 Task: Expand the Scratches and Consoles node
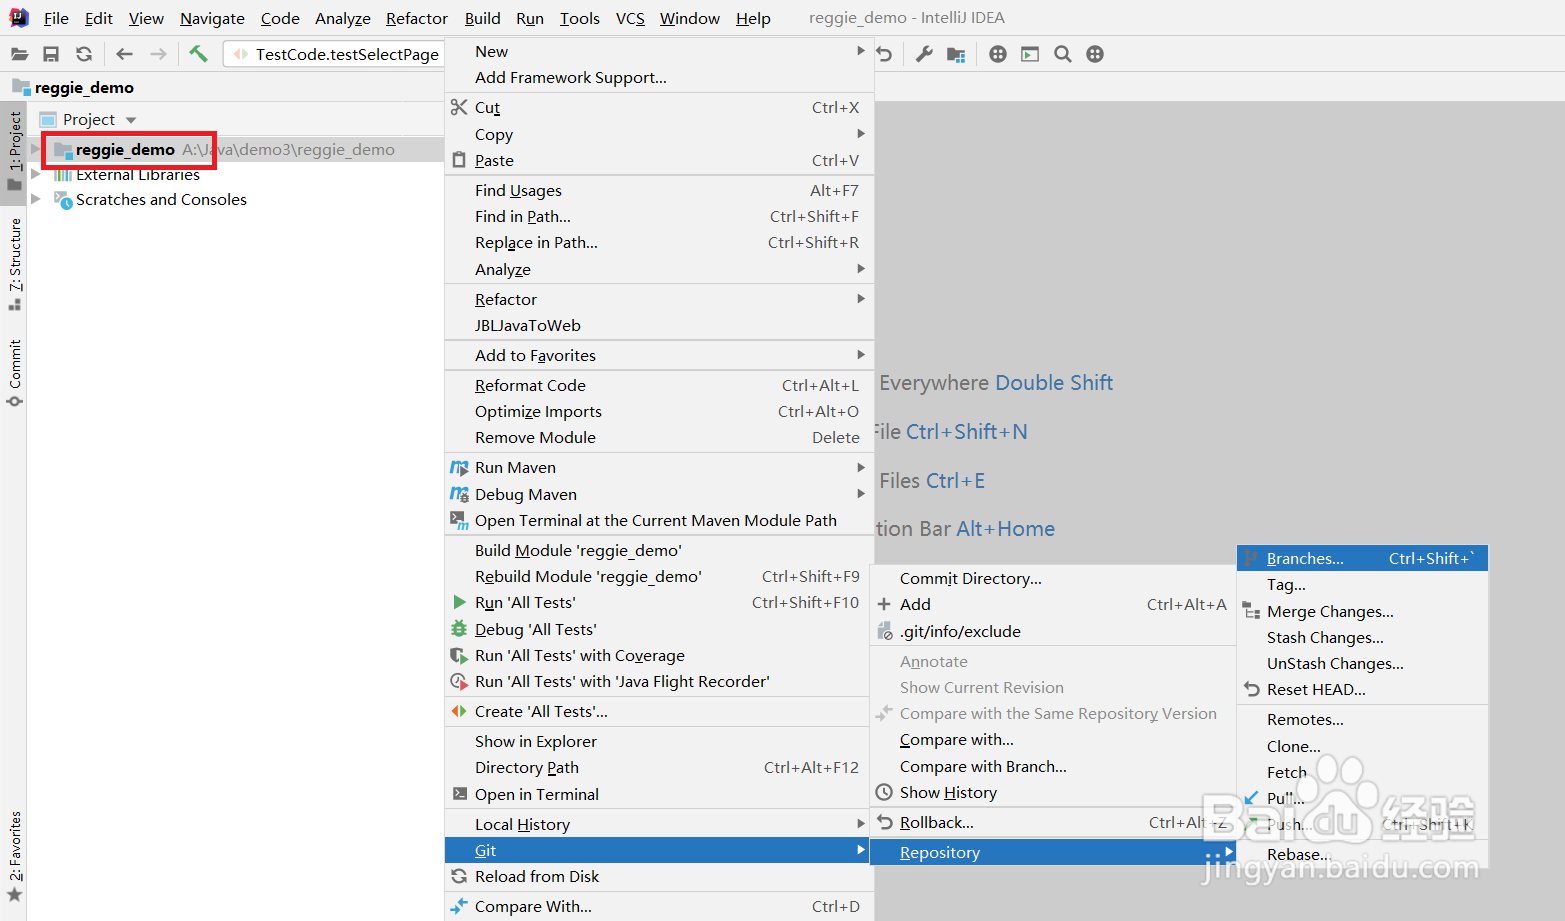tap(36, 199)
